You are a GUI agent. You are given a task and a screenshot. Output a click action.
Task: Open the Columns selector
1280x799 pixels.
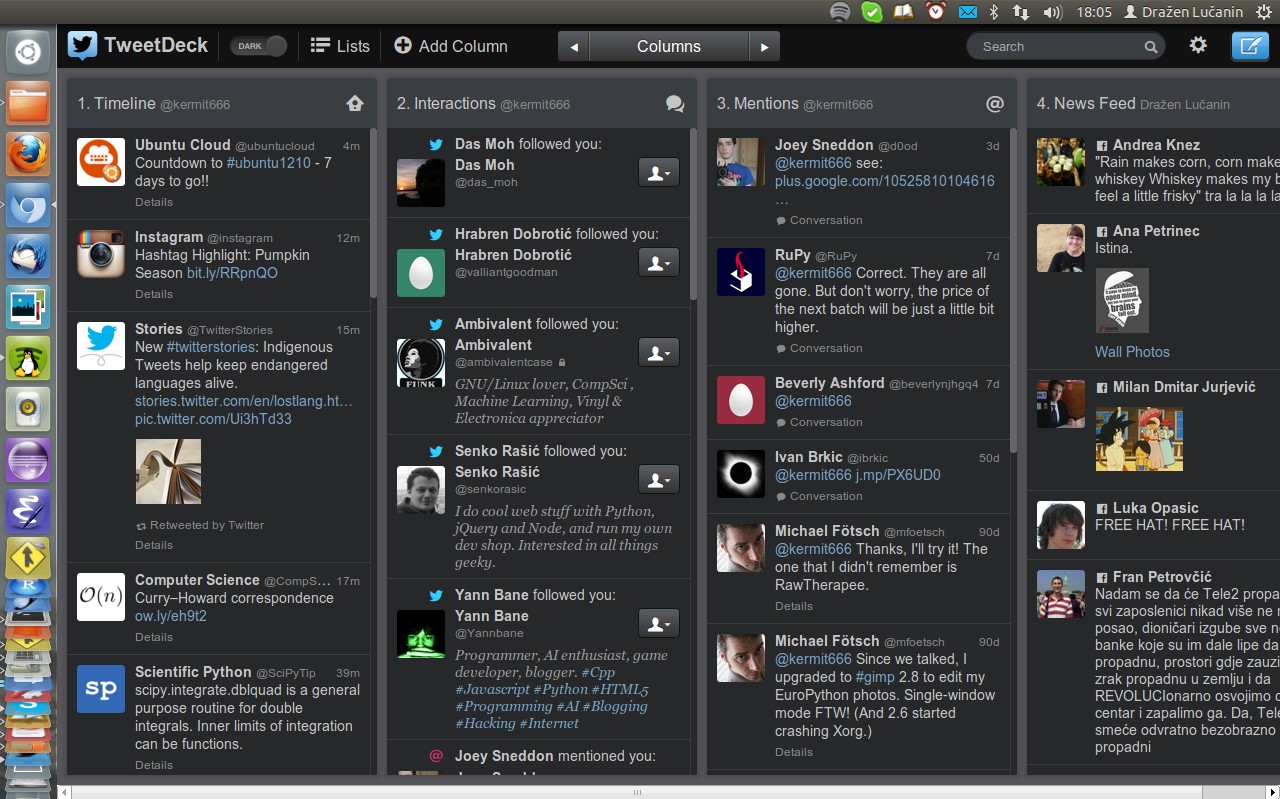(669, 46)
